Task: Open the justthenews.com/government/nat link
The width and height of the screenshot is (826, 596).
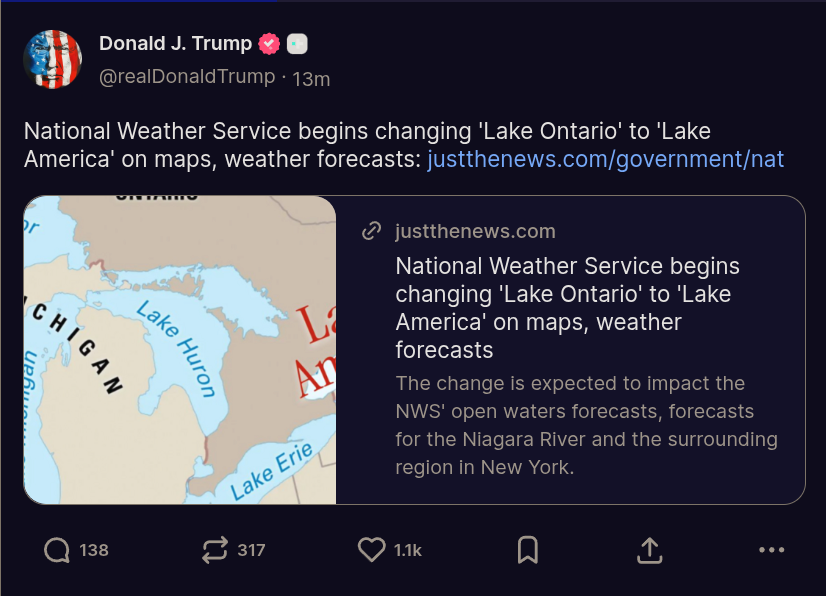Action: (x=606, y=159)
